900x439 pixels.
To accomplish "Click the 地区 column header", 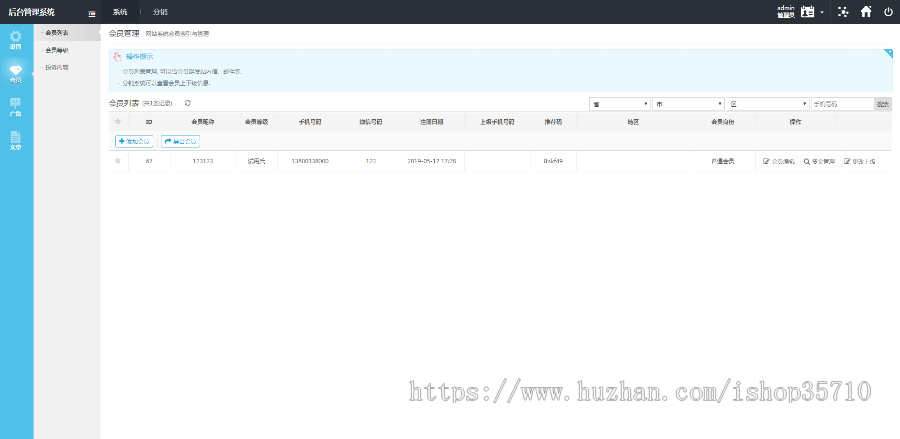I will point(633,122).
